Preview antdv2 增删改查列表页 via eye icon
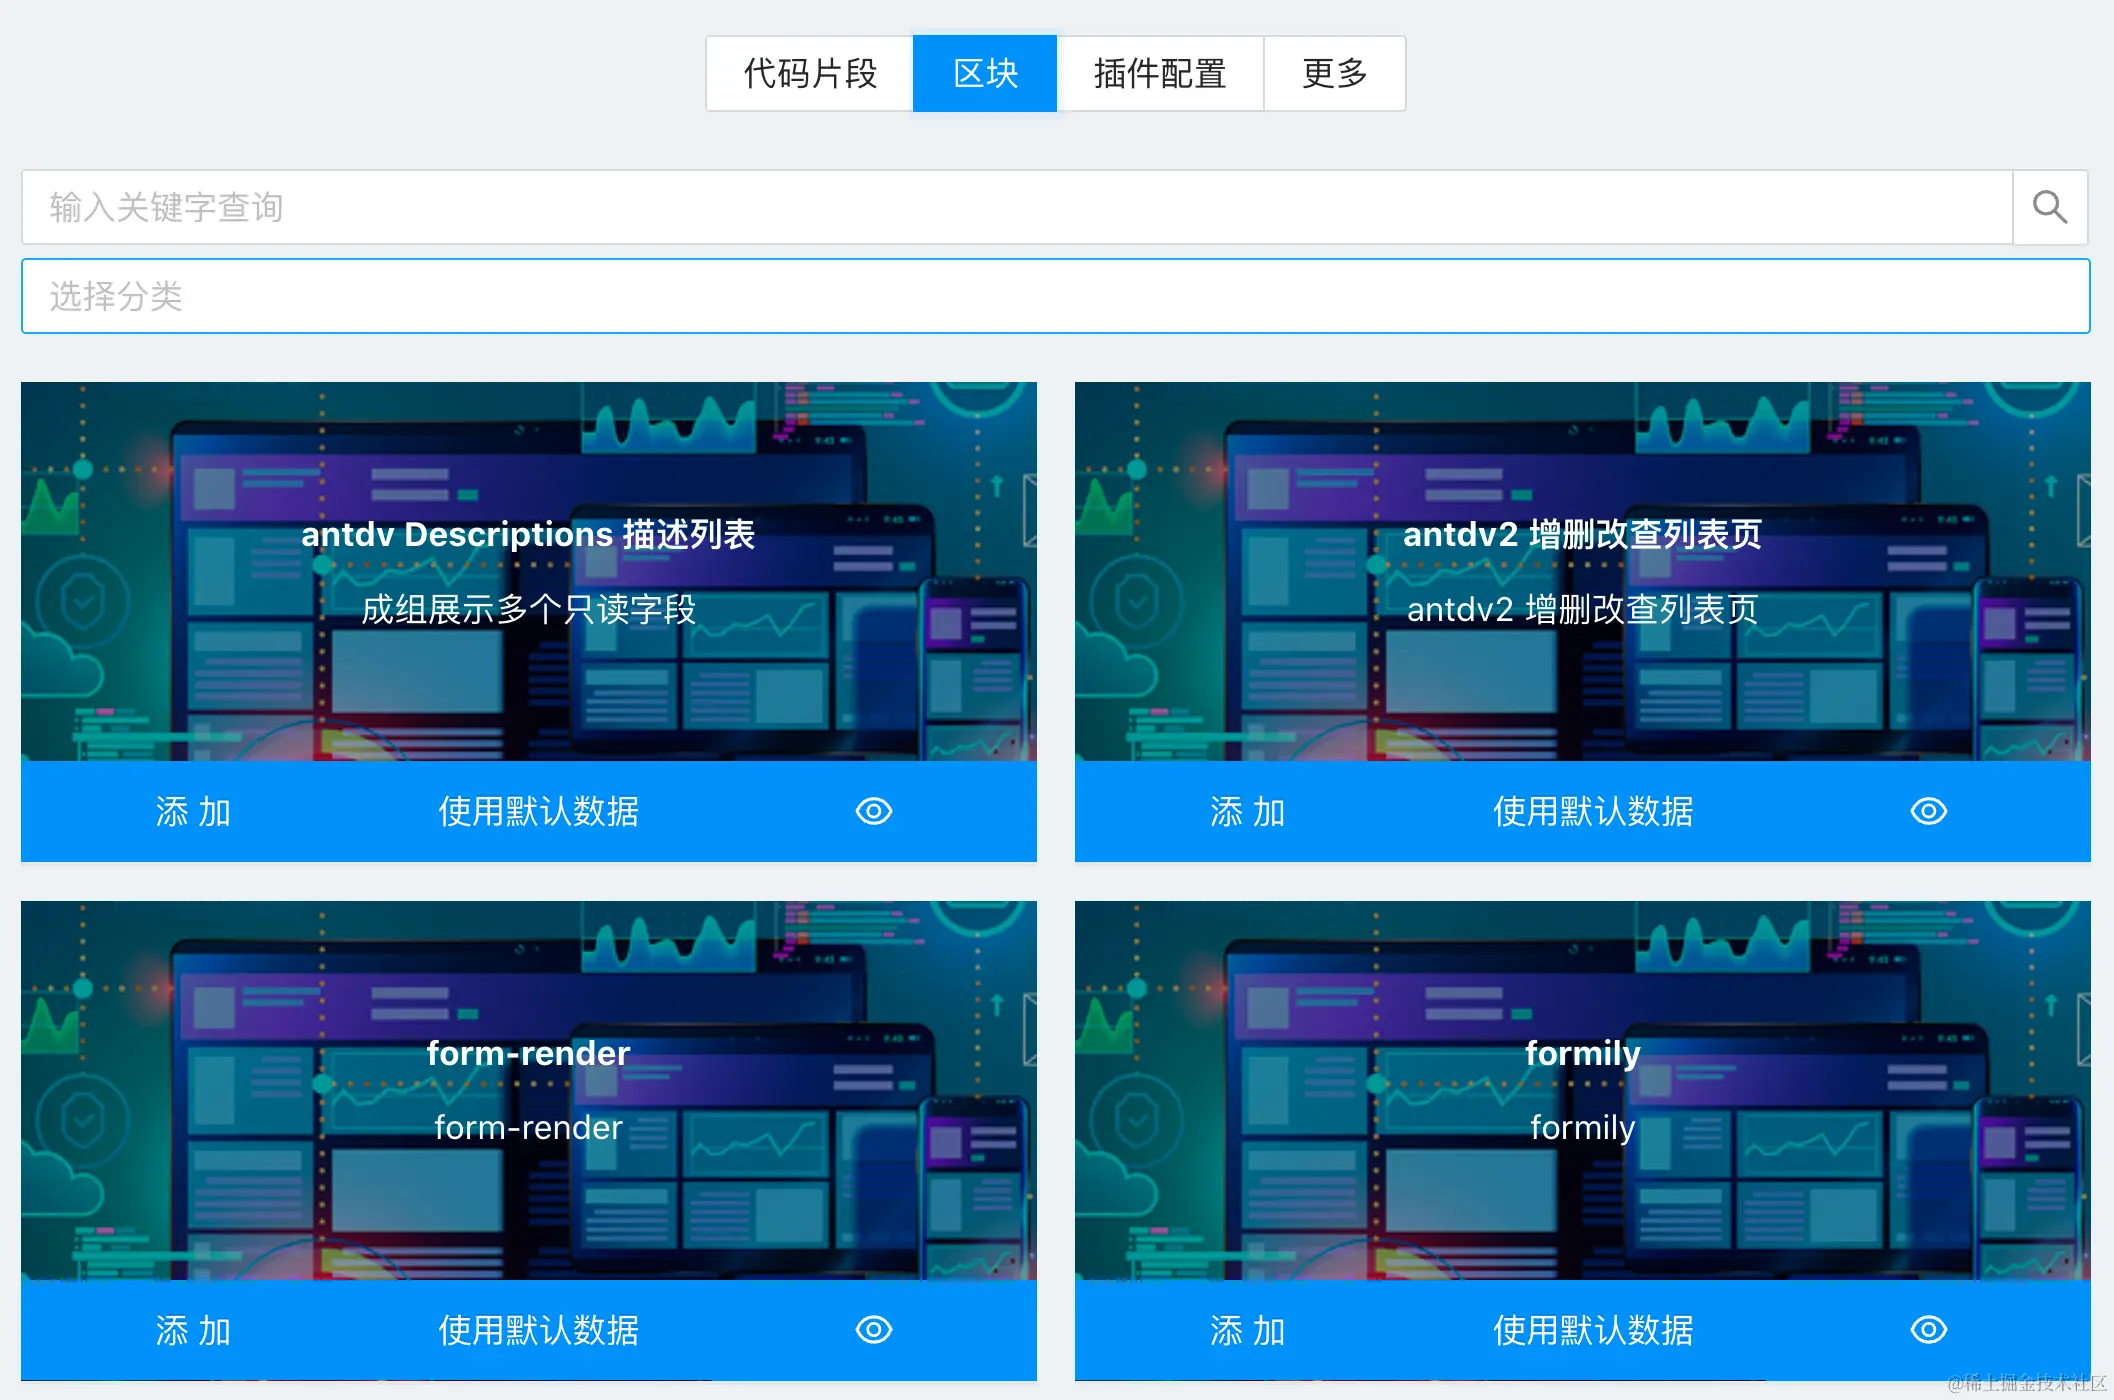2114x1400 pixels. [x=1927, y=811]
